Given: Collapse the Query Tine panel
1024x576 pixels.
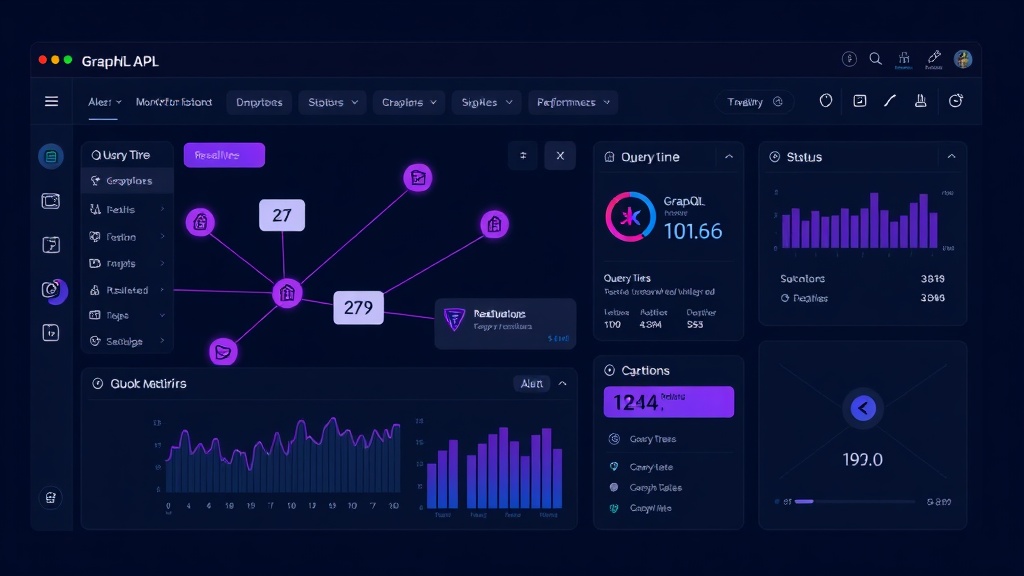Looking at the screenshot, I should tap(729, 157).
